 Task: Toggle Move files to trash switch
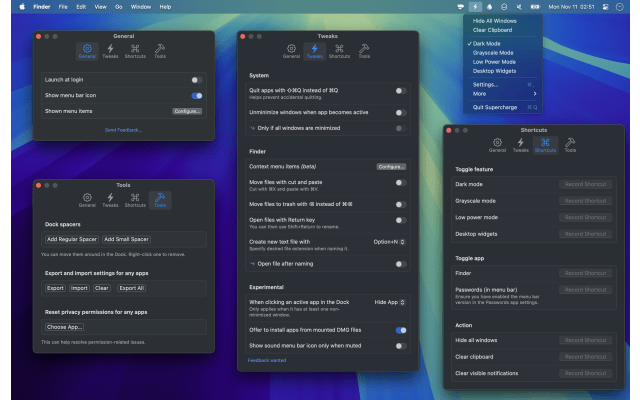[x=400, y=204]
